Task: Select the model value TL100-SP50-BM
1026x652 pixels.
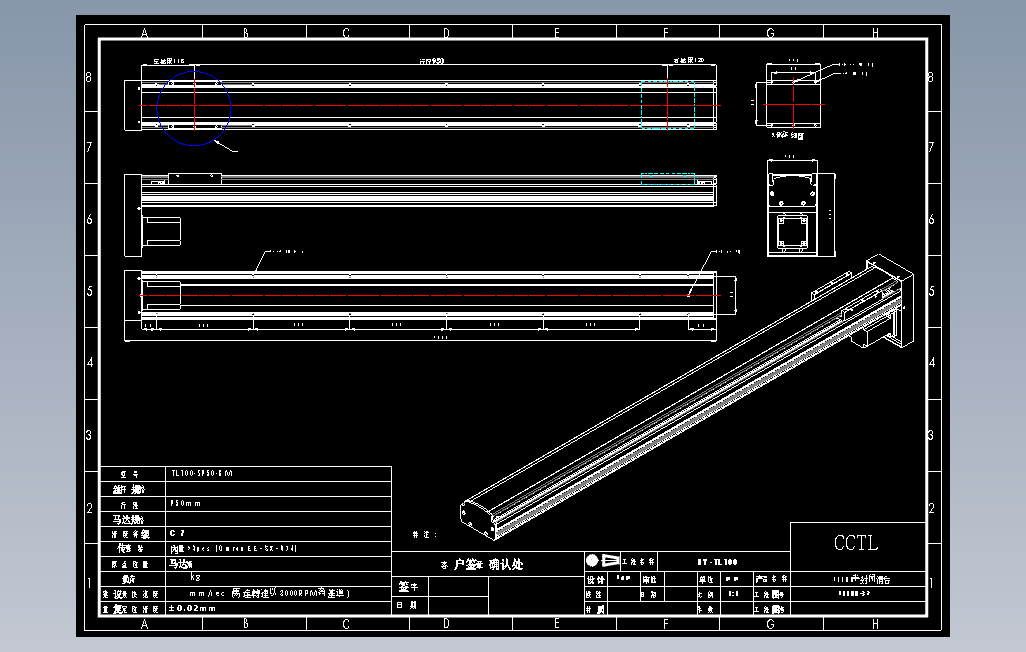Action: [202, 473]
